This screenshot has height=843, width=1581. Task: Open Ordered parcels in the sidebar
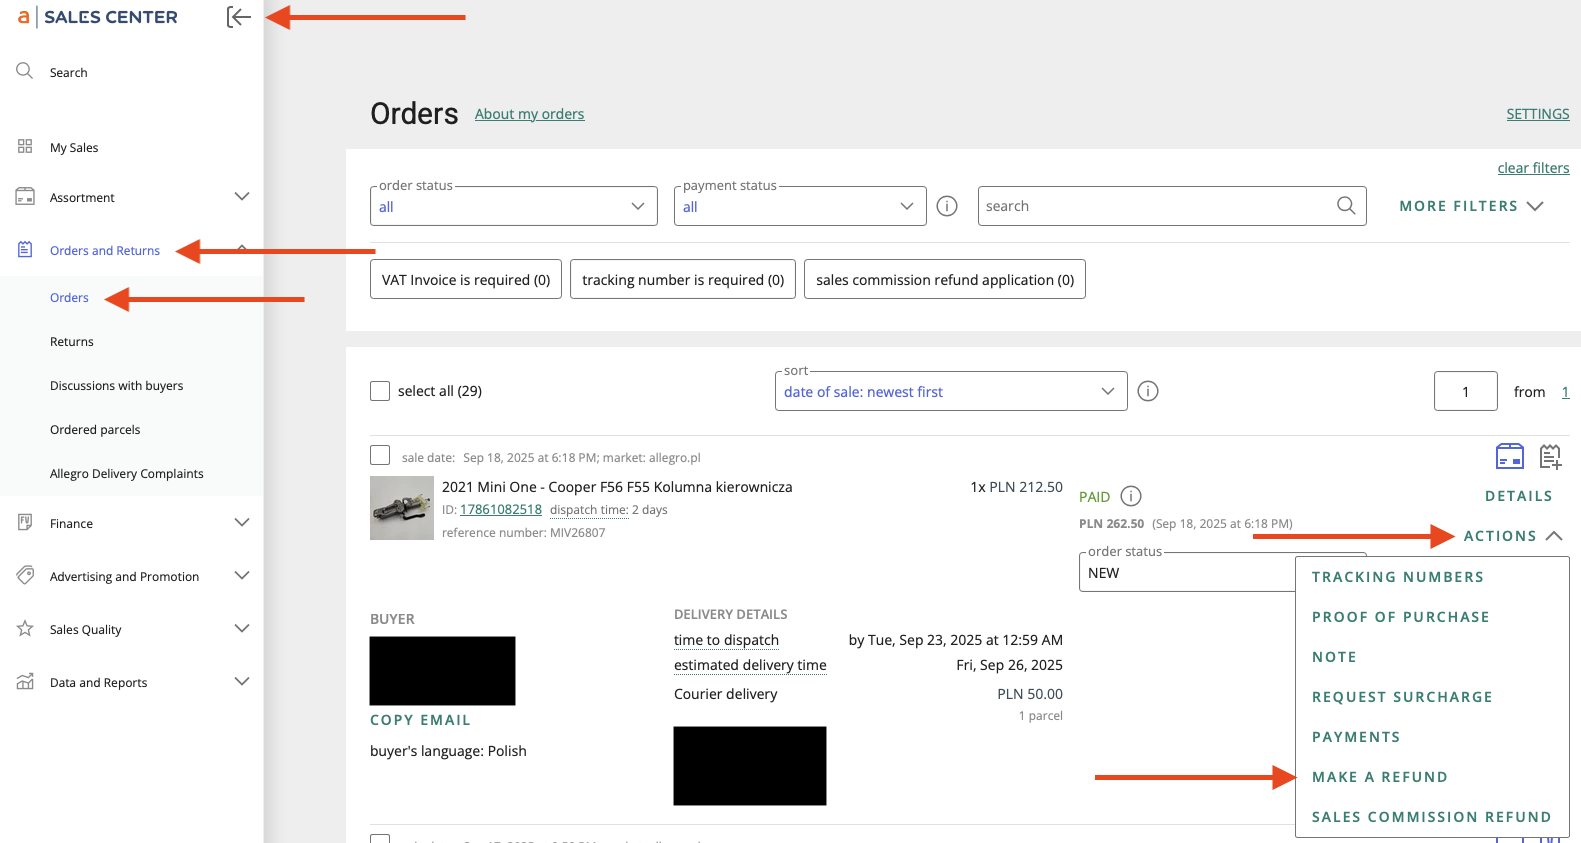pos(95,430)
